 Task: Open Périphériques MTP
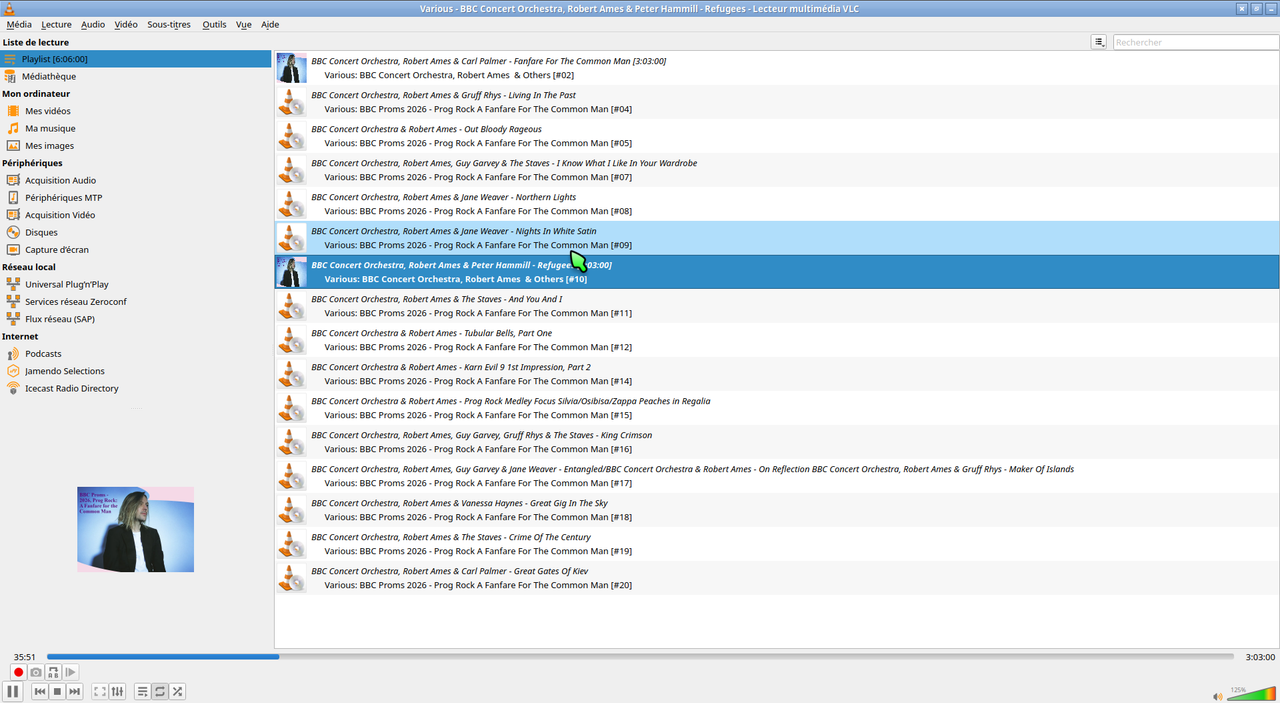(x=136, y=197)
